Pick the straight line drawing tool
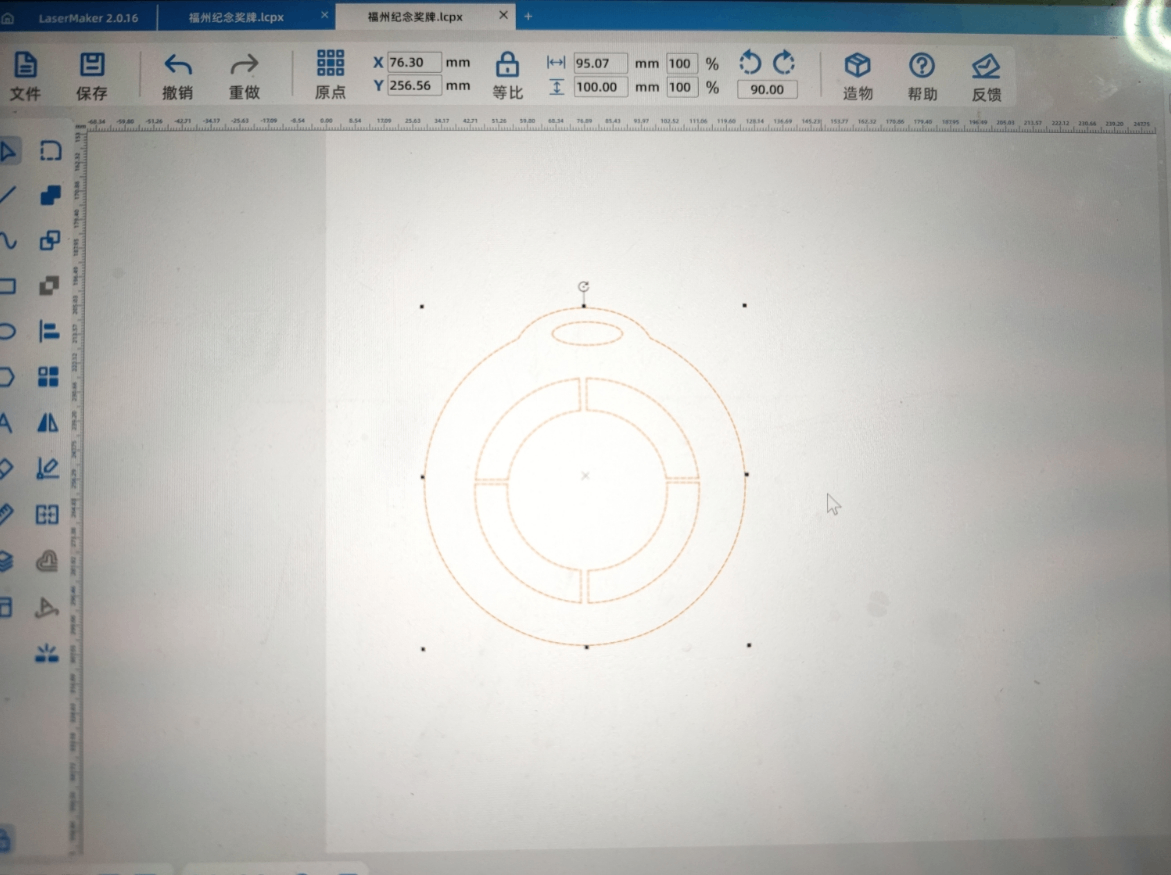The image size is (1171, 875). 8,195
